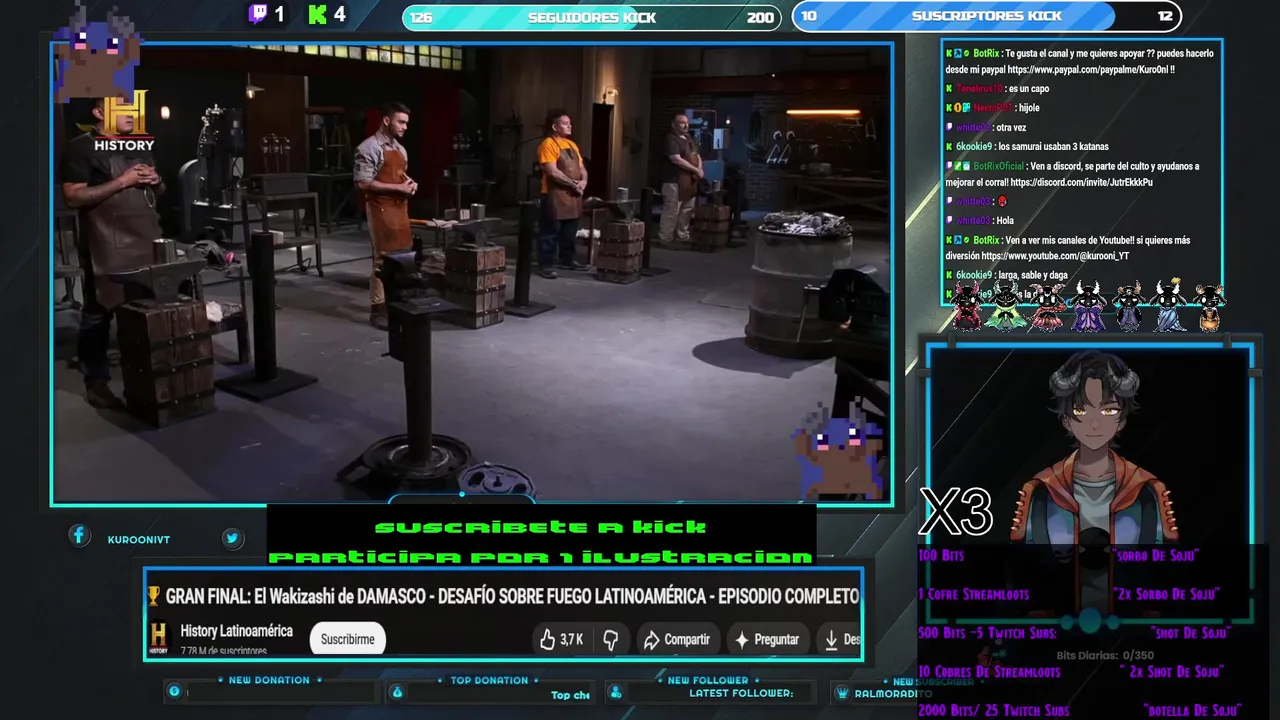Dislike the video with thumbs-down icon
1280x720 pixels.
611,640
